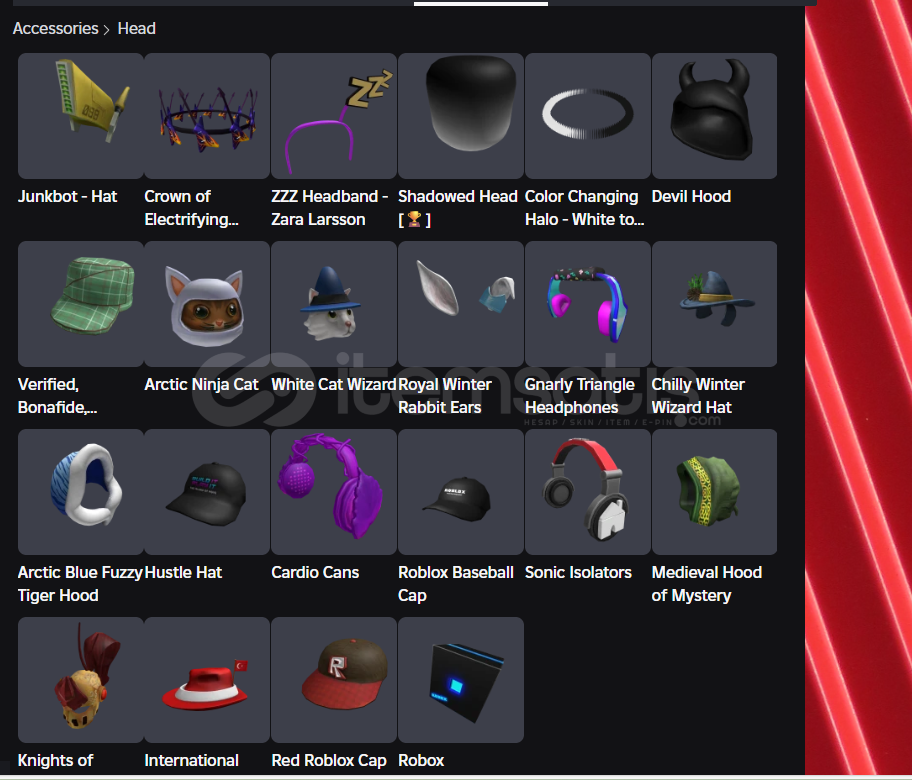Open the Shadowed Head item thumbnail

click(461, 116)
